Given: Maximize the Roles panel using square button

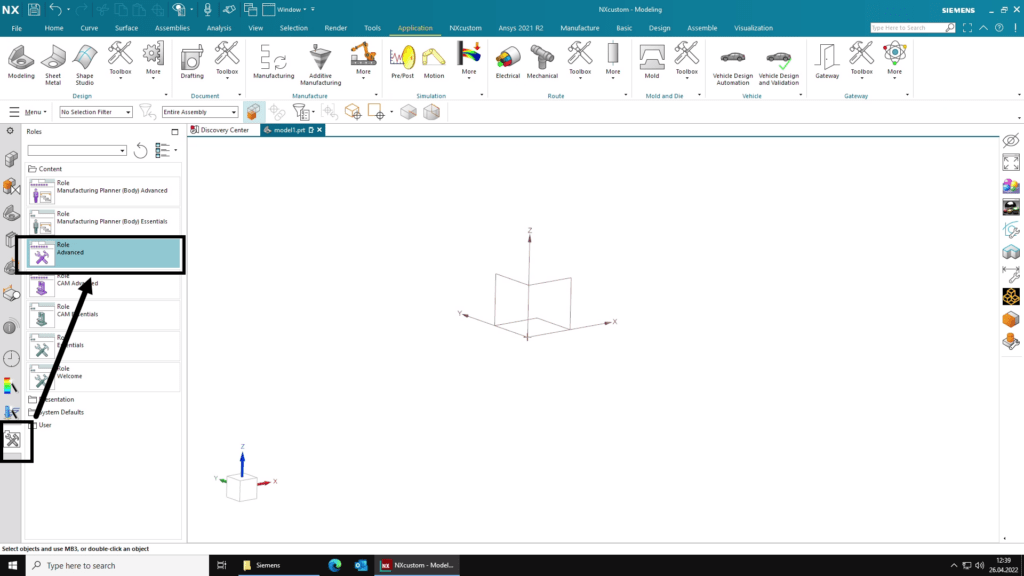Looking at the screenshot, I should click(x=175, y=132).
